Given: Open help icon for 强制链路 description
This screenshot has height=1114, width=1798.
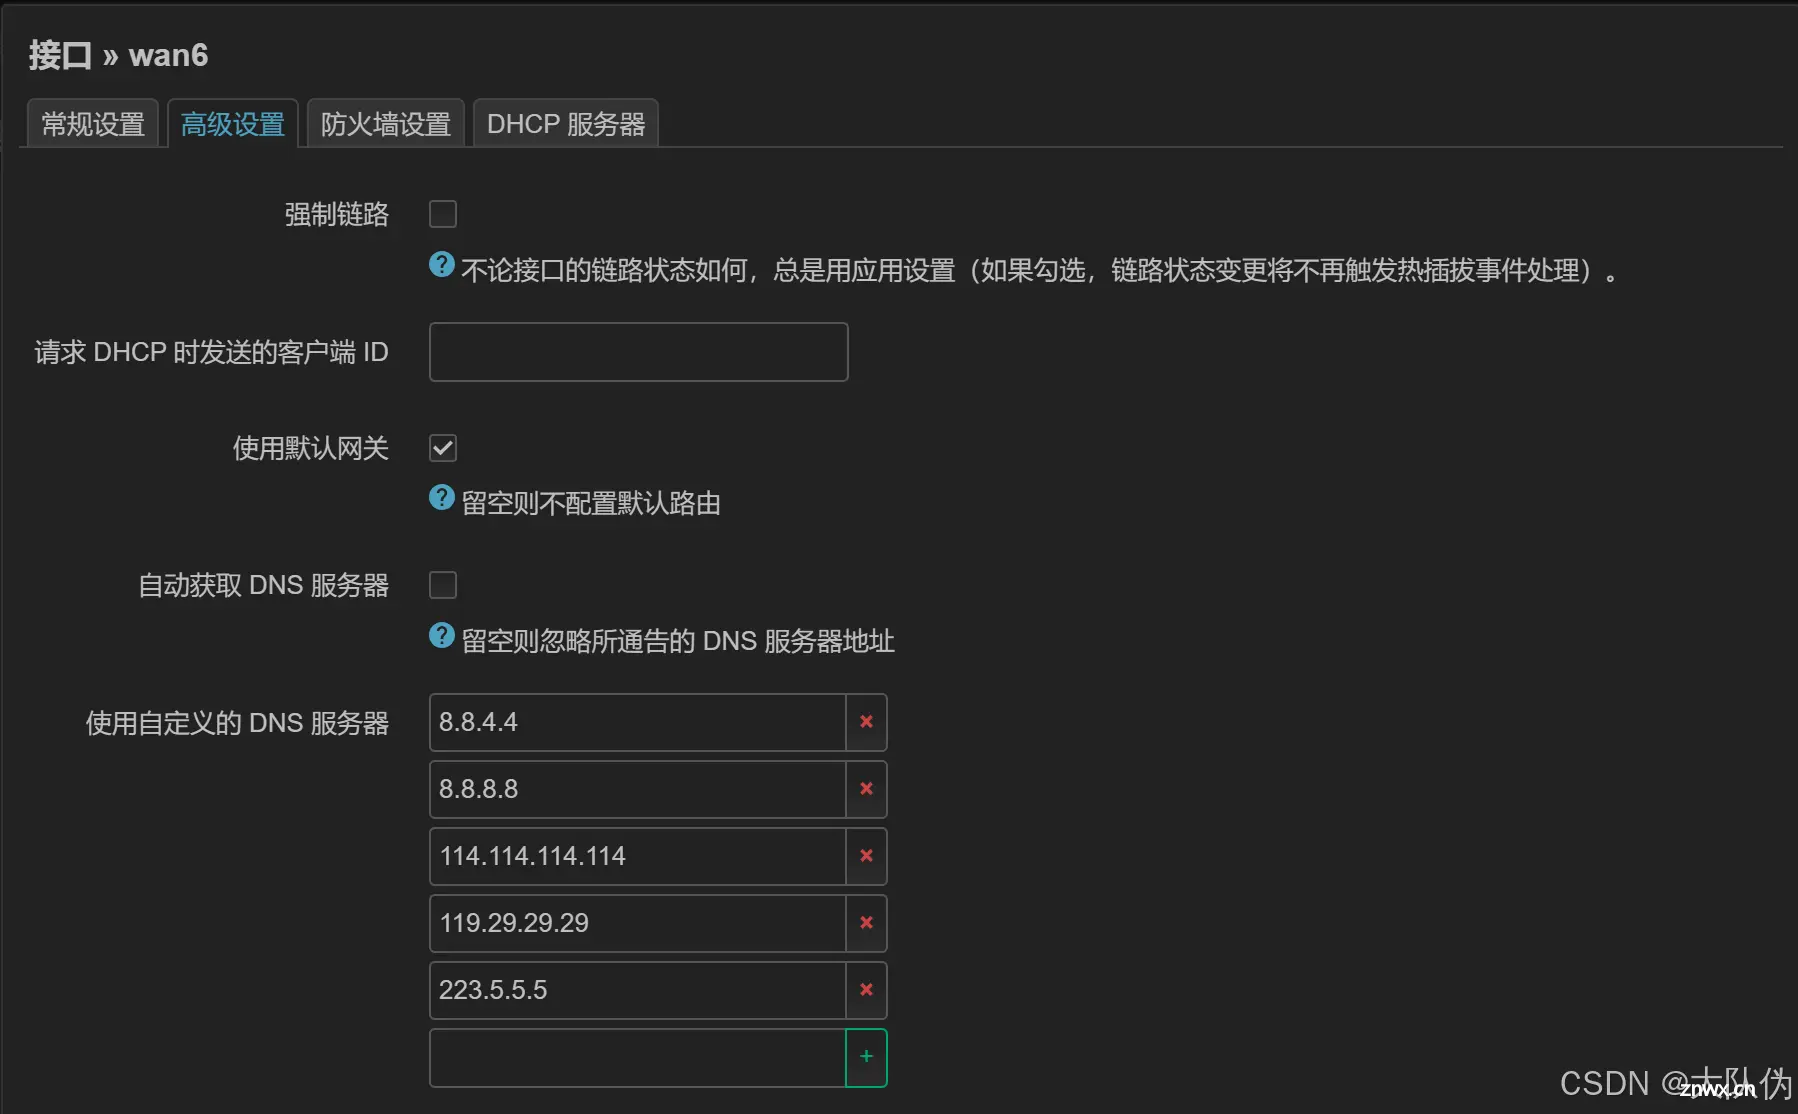Looking at the screenshot, I should [441, 264].
